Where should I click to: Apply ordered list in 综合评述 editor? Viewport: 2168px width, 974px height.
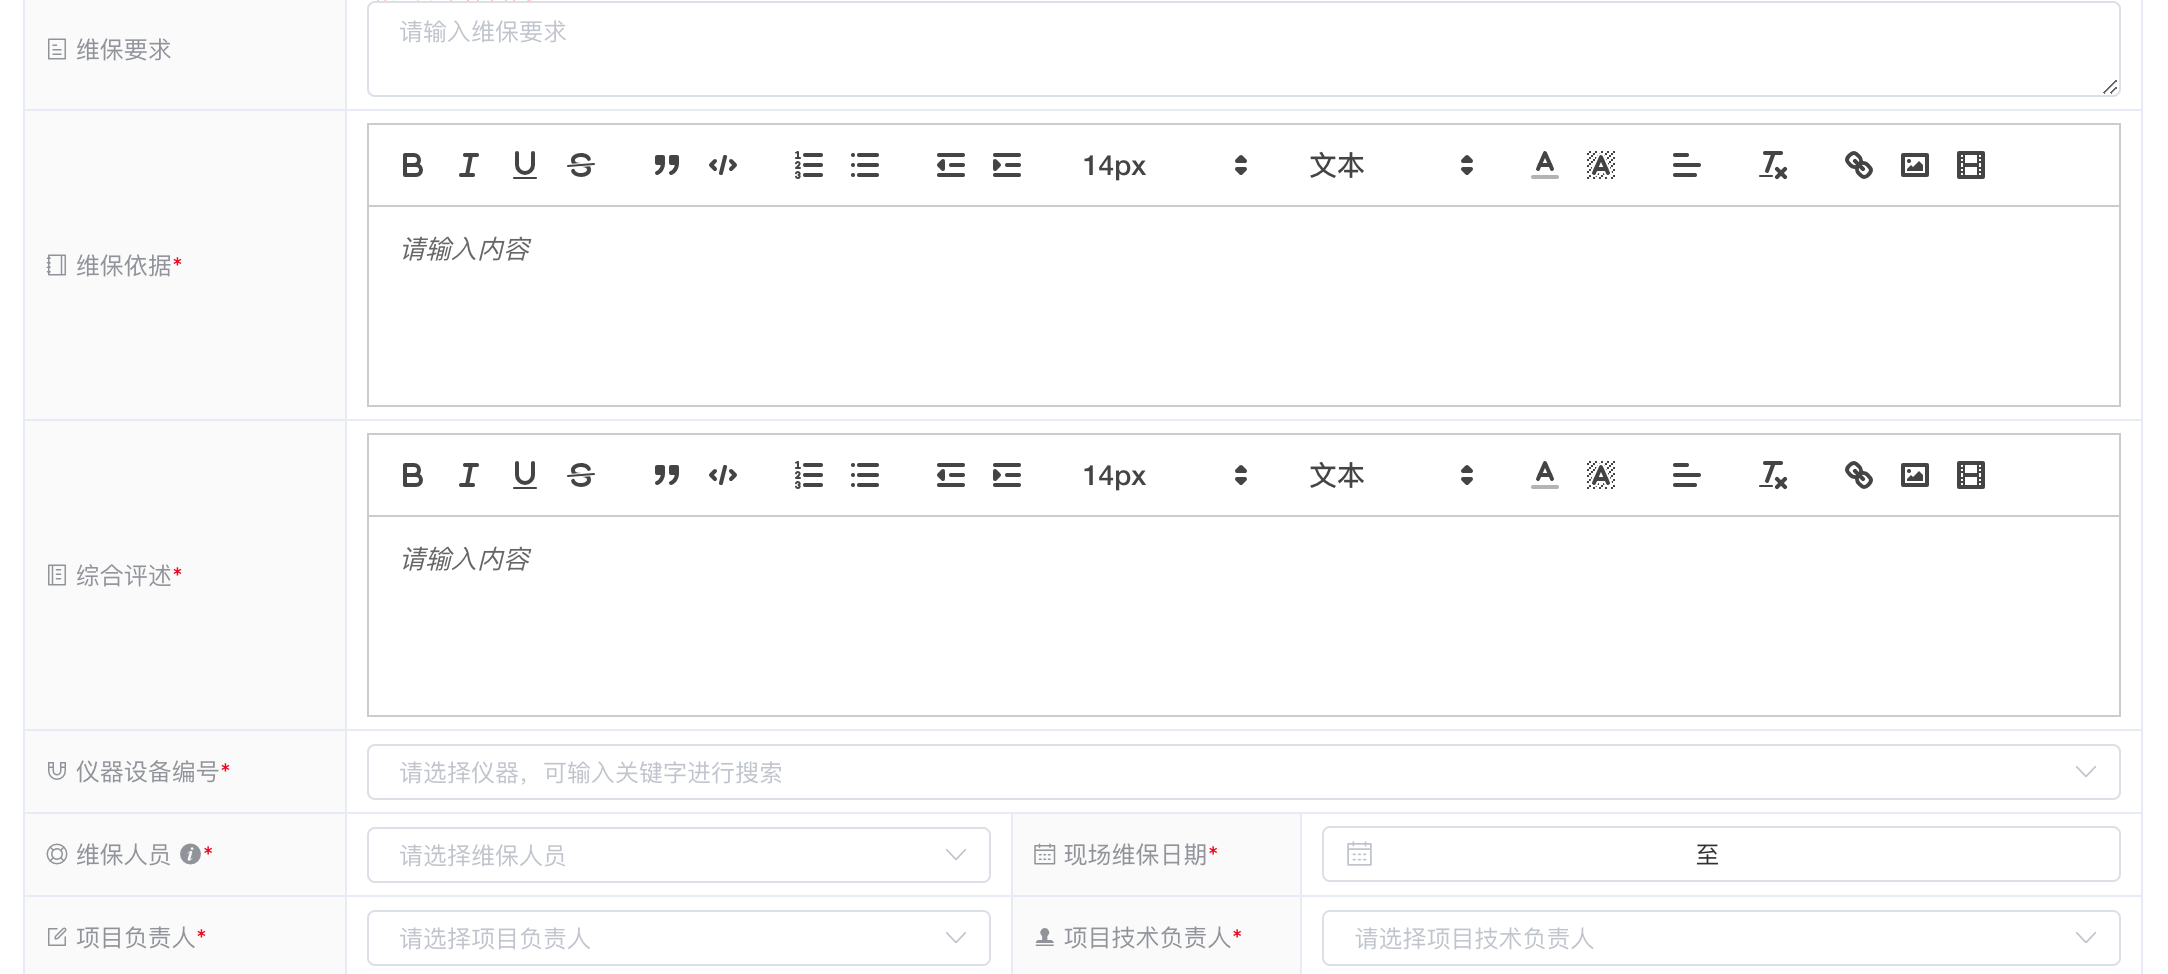(x=808, y=475)
